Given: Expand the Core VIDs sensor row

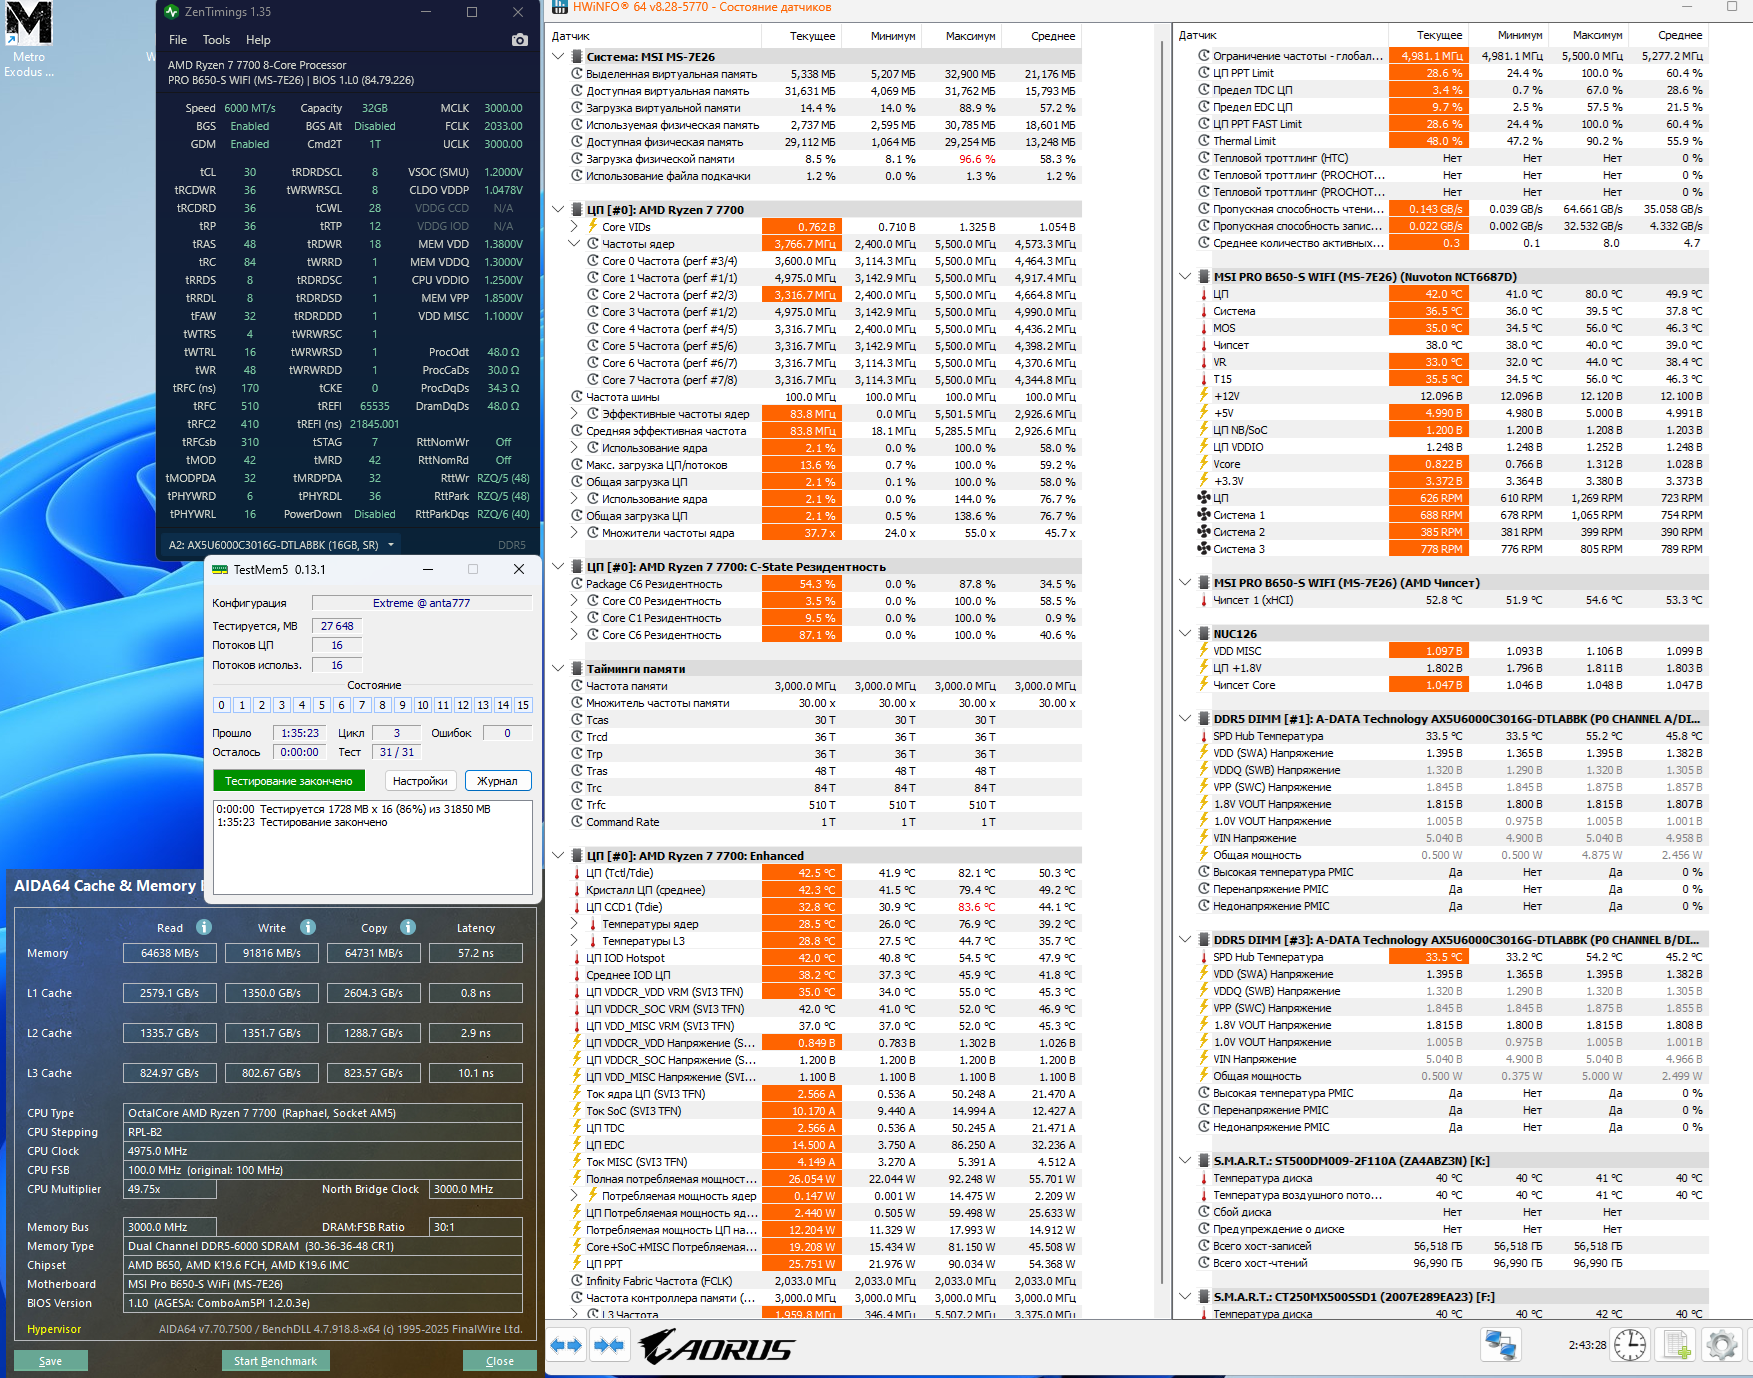Looking at the screenshot, I should pyautogui.click(x=574, y=227).
